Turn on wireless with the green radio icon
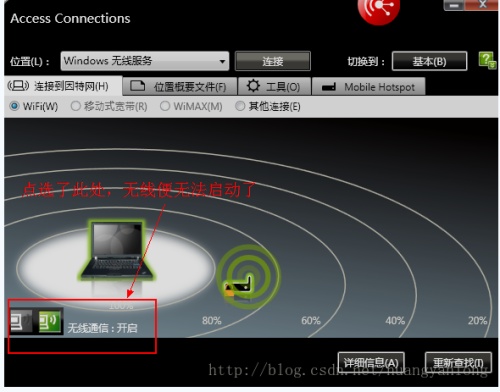Screen dimensions: 500x392 [50, 321]
